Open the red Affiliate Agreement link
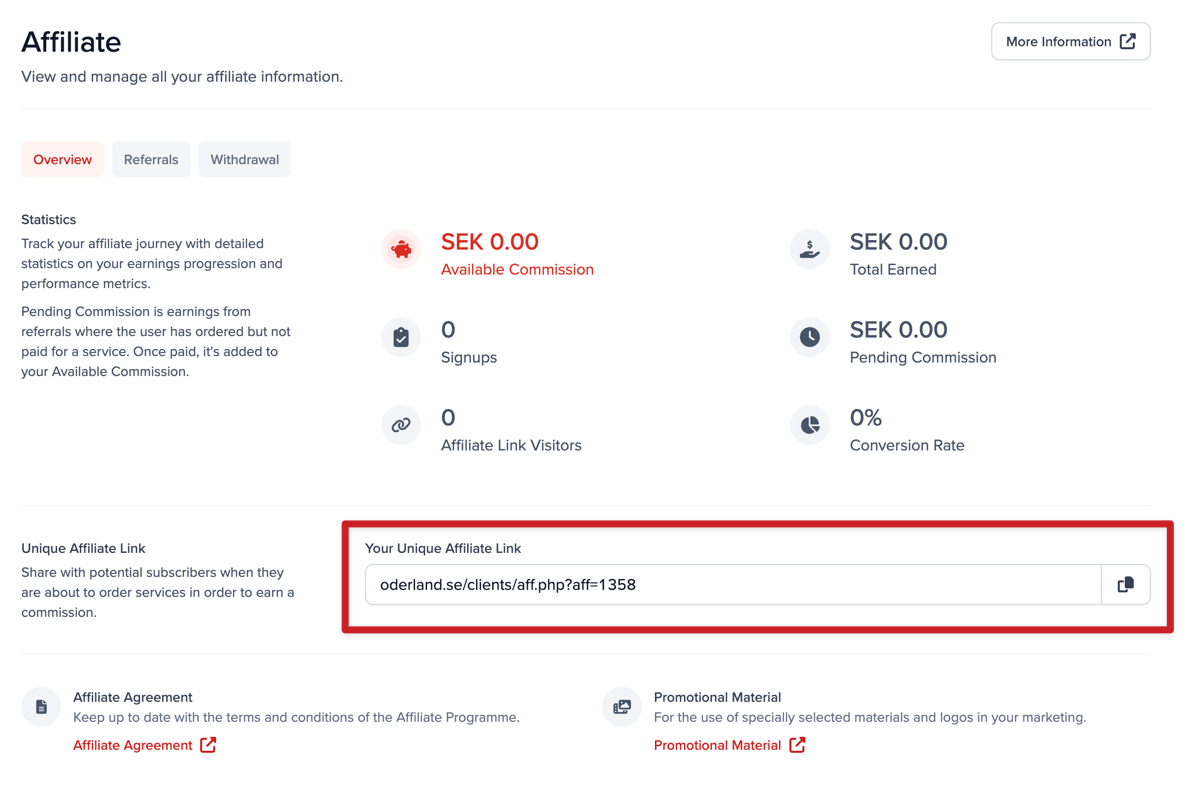 (132, 745)
